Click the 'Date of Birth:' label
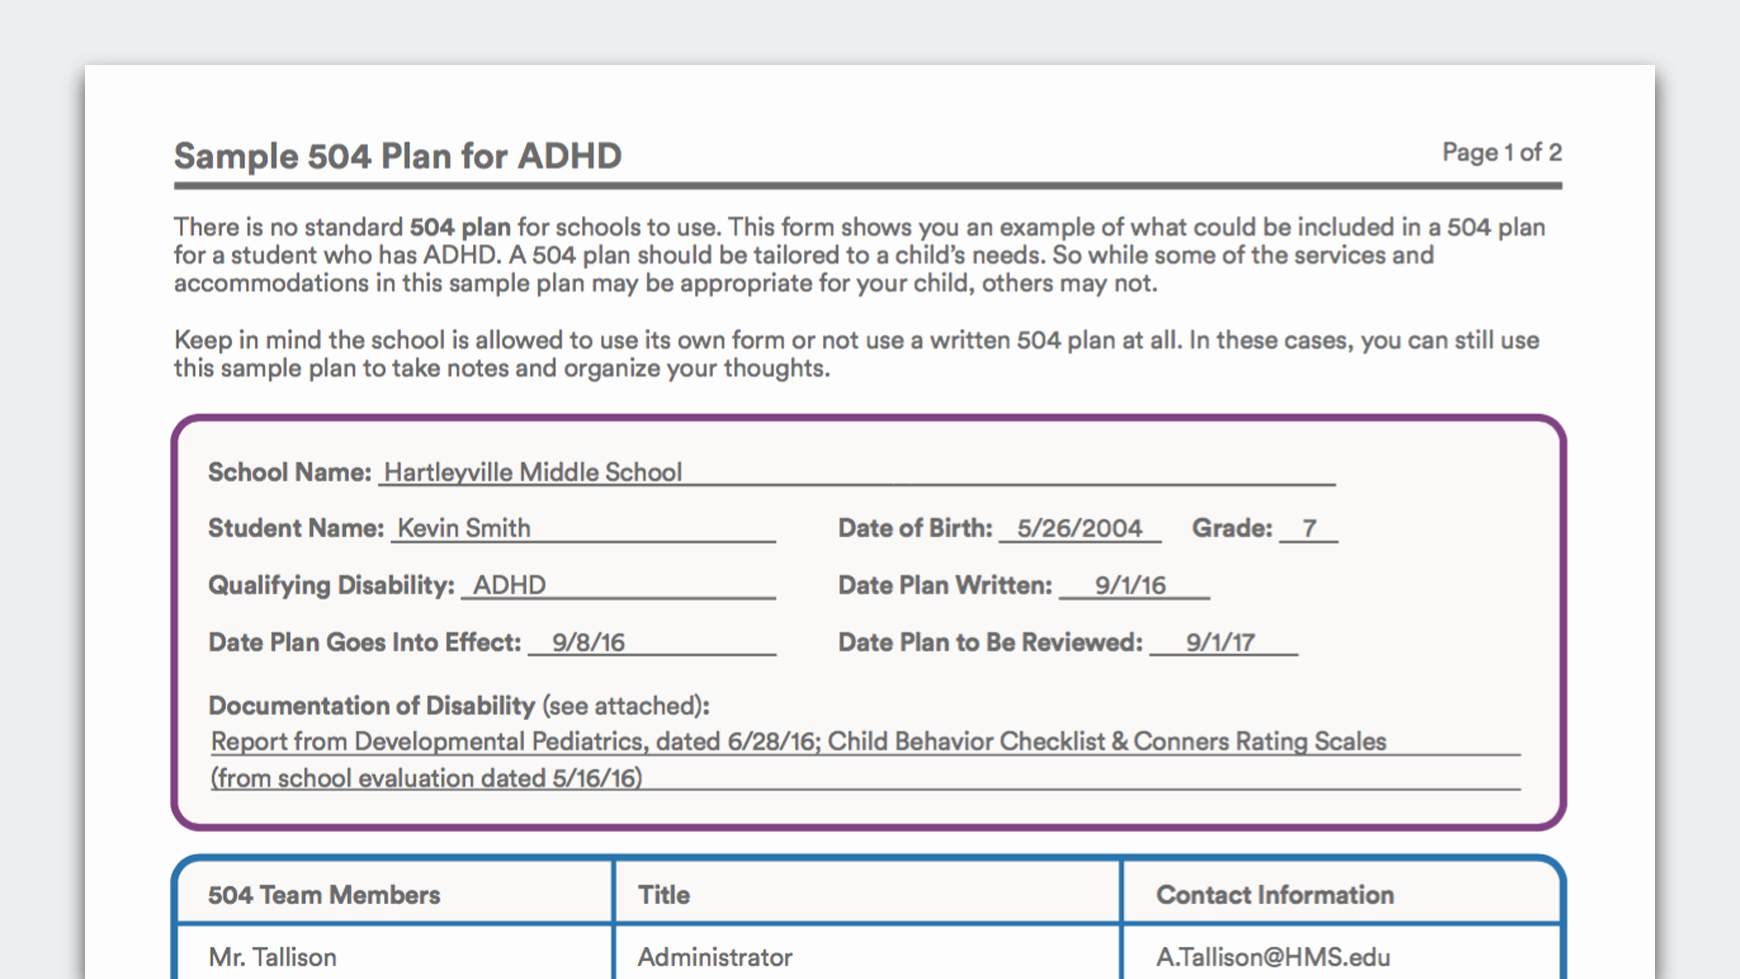Image resolution: width=1740 pixels, height=979 pixels. coord(915,528)
